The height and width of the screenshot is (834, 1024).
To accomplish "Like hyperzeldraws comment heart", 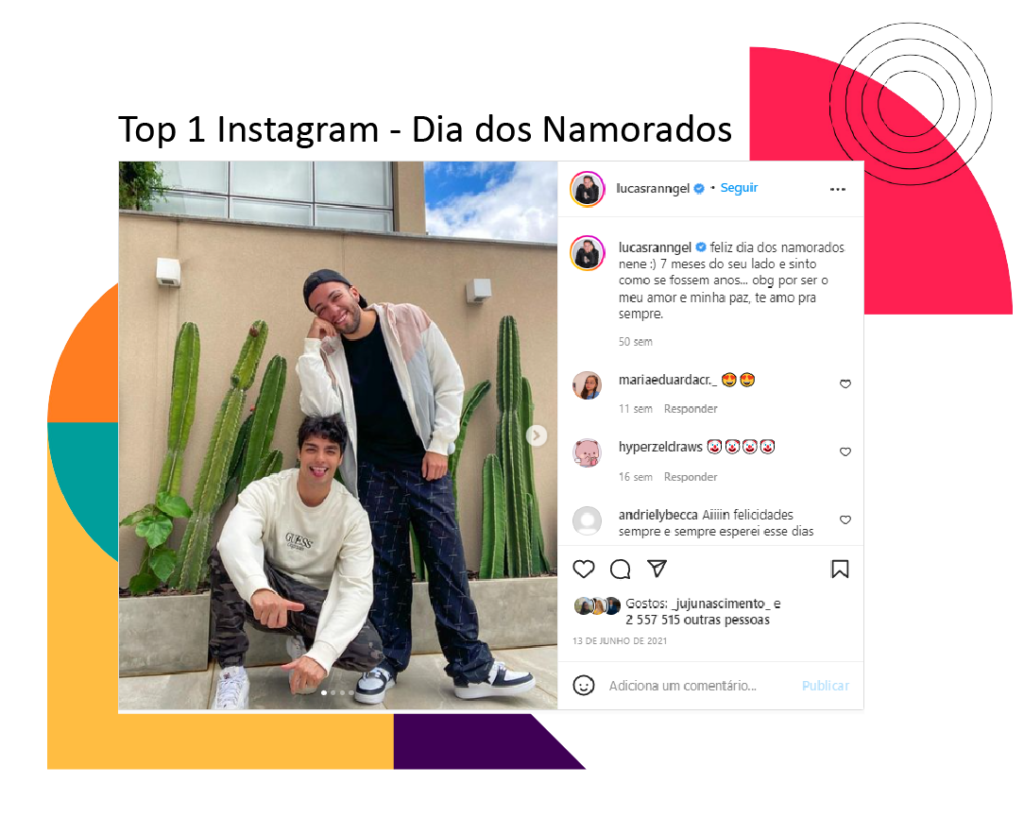I will point(845,451).
